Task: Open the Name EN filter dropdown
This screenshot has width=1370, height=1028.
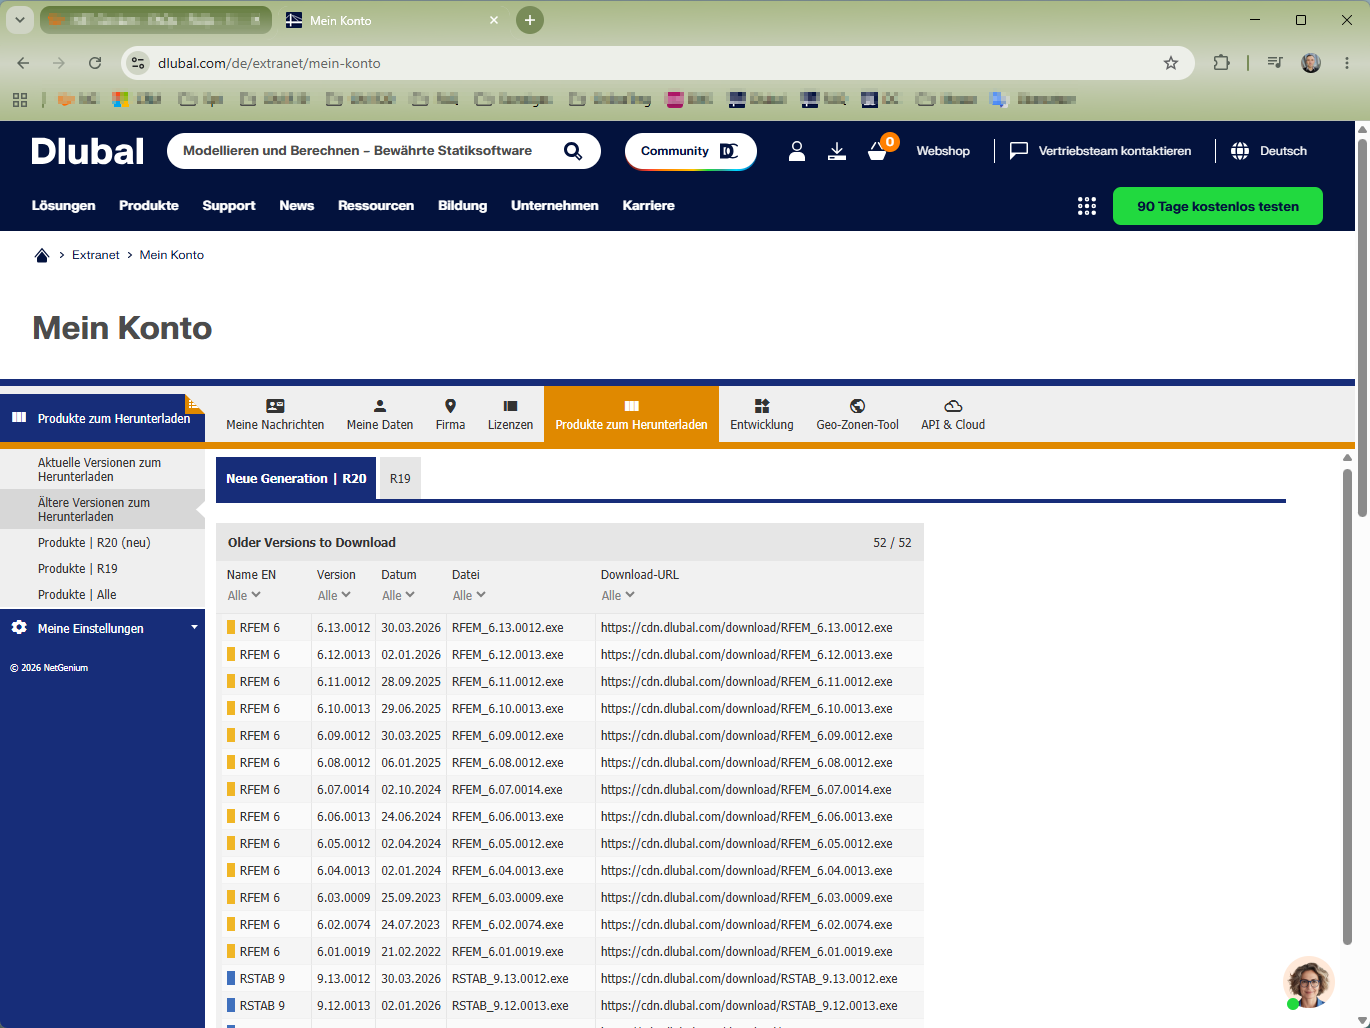Action: (244, 596)
